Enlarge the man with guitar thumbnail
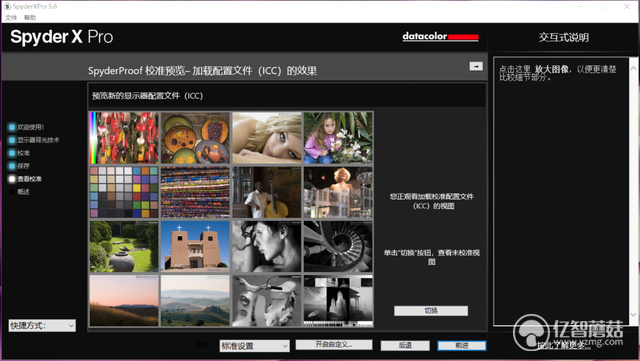The height and width of the screenshot is (361, 640). (x=267, y=192)
